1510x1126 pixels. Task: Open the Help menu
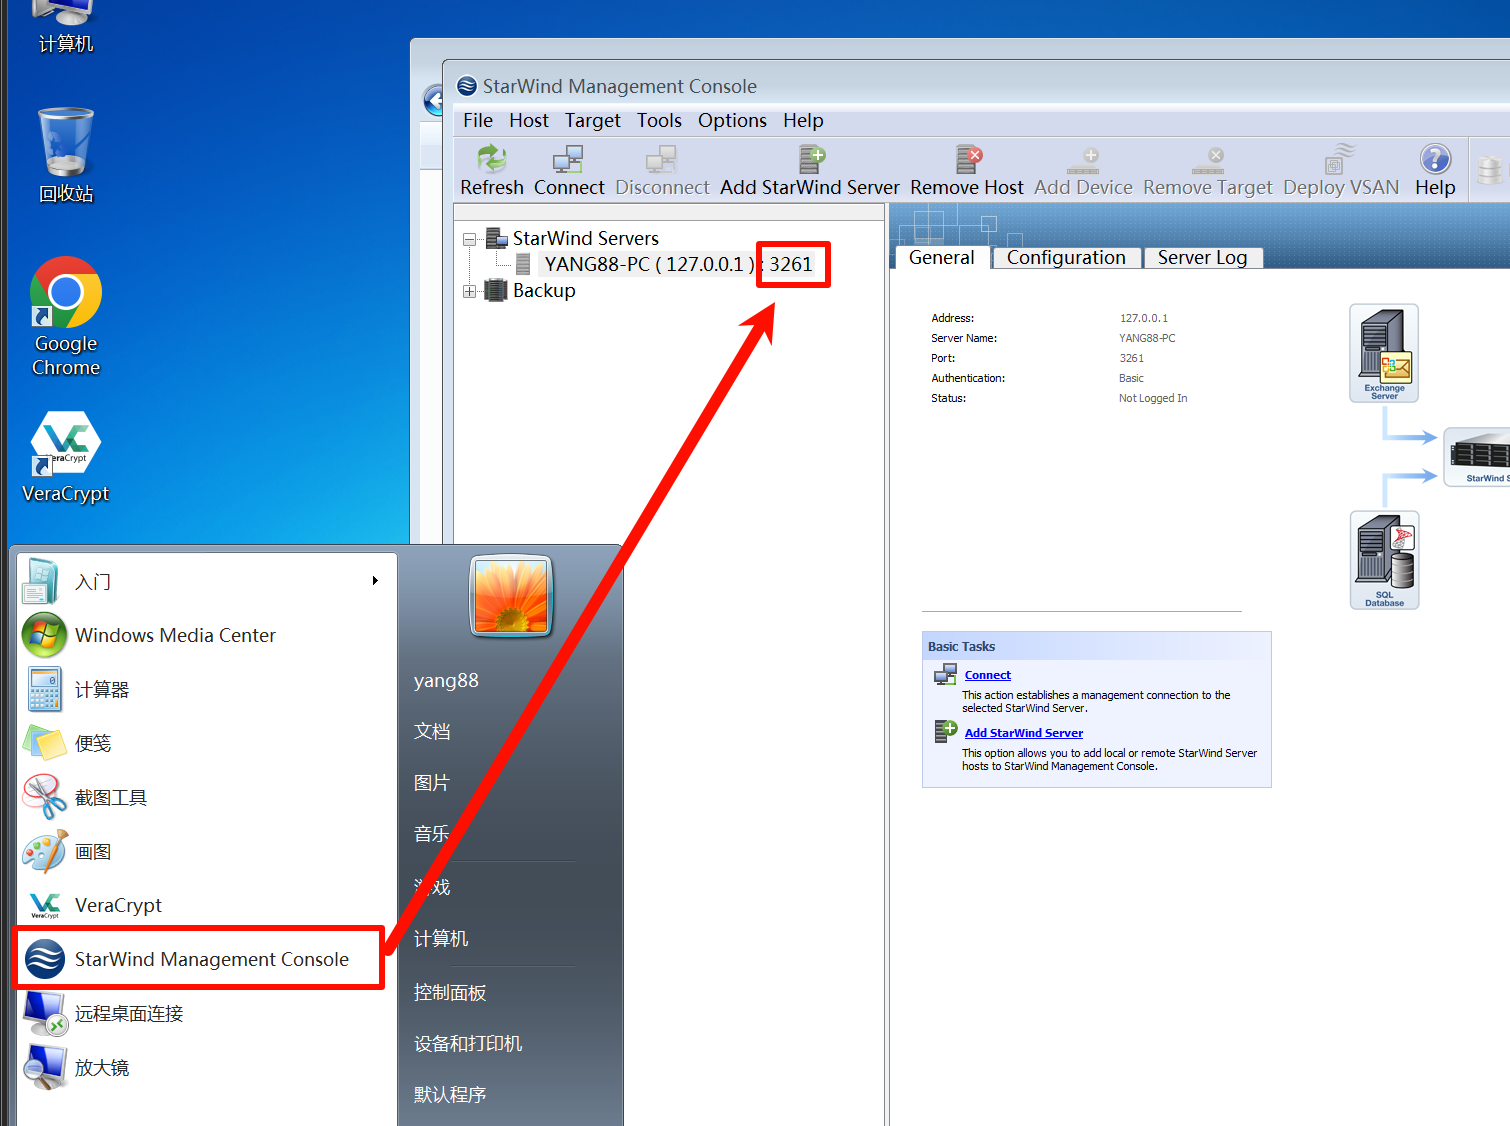click(x=803, y=120)
